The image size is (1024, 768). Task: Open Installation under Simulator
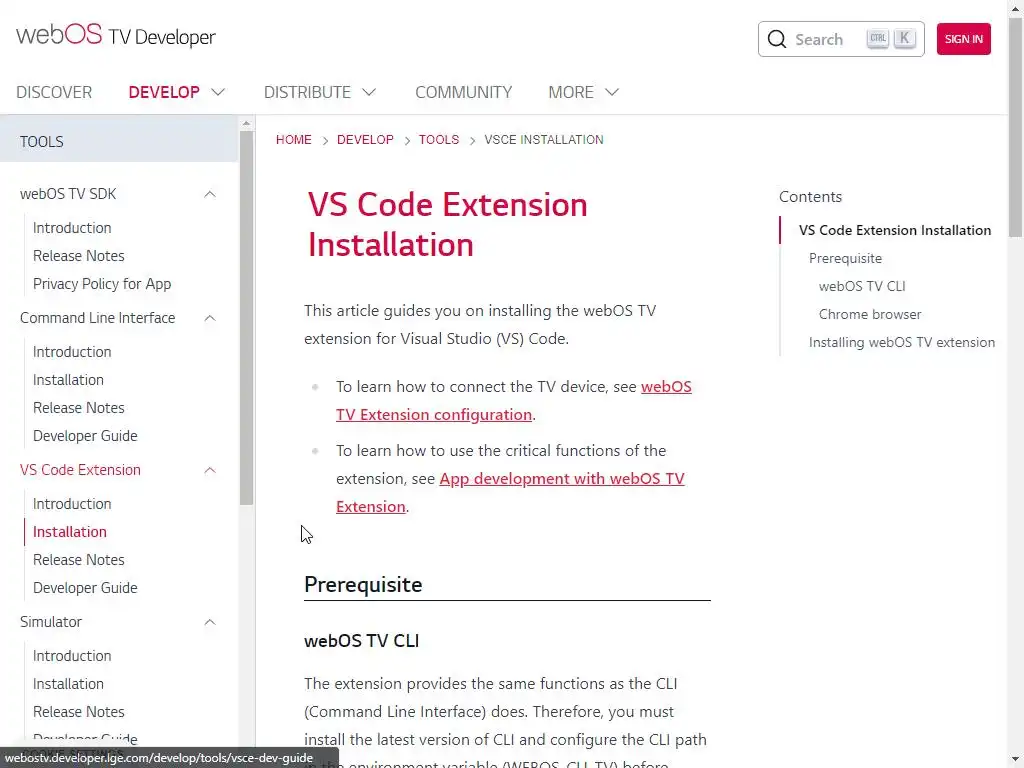click(68, 684)
